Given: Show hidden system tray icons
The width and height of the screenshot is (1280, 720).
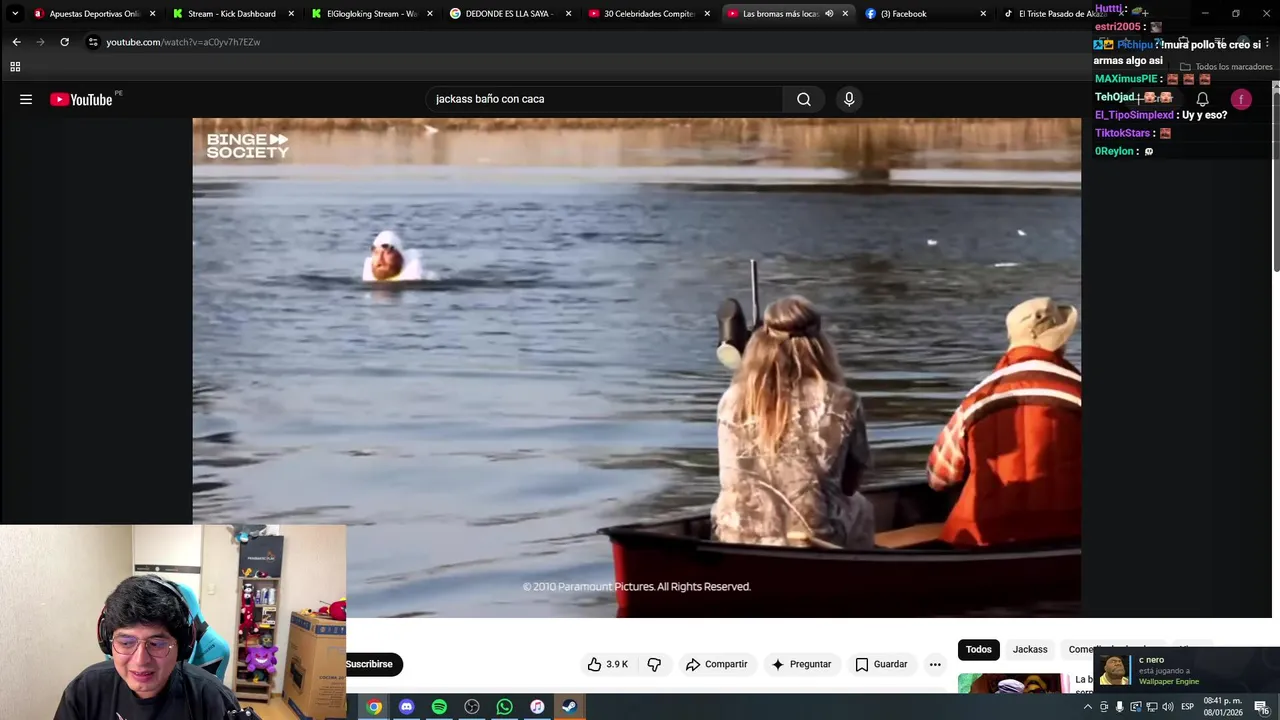Looking at the screenshot, I should [1088, 707].
